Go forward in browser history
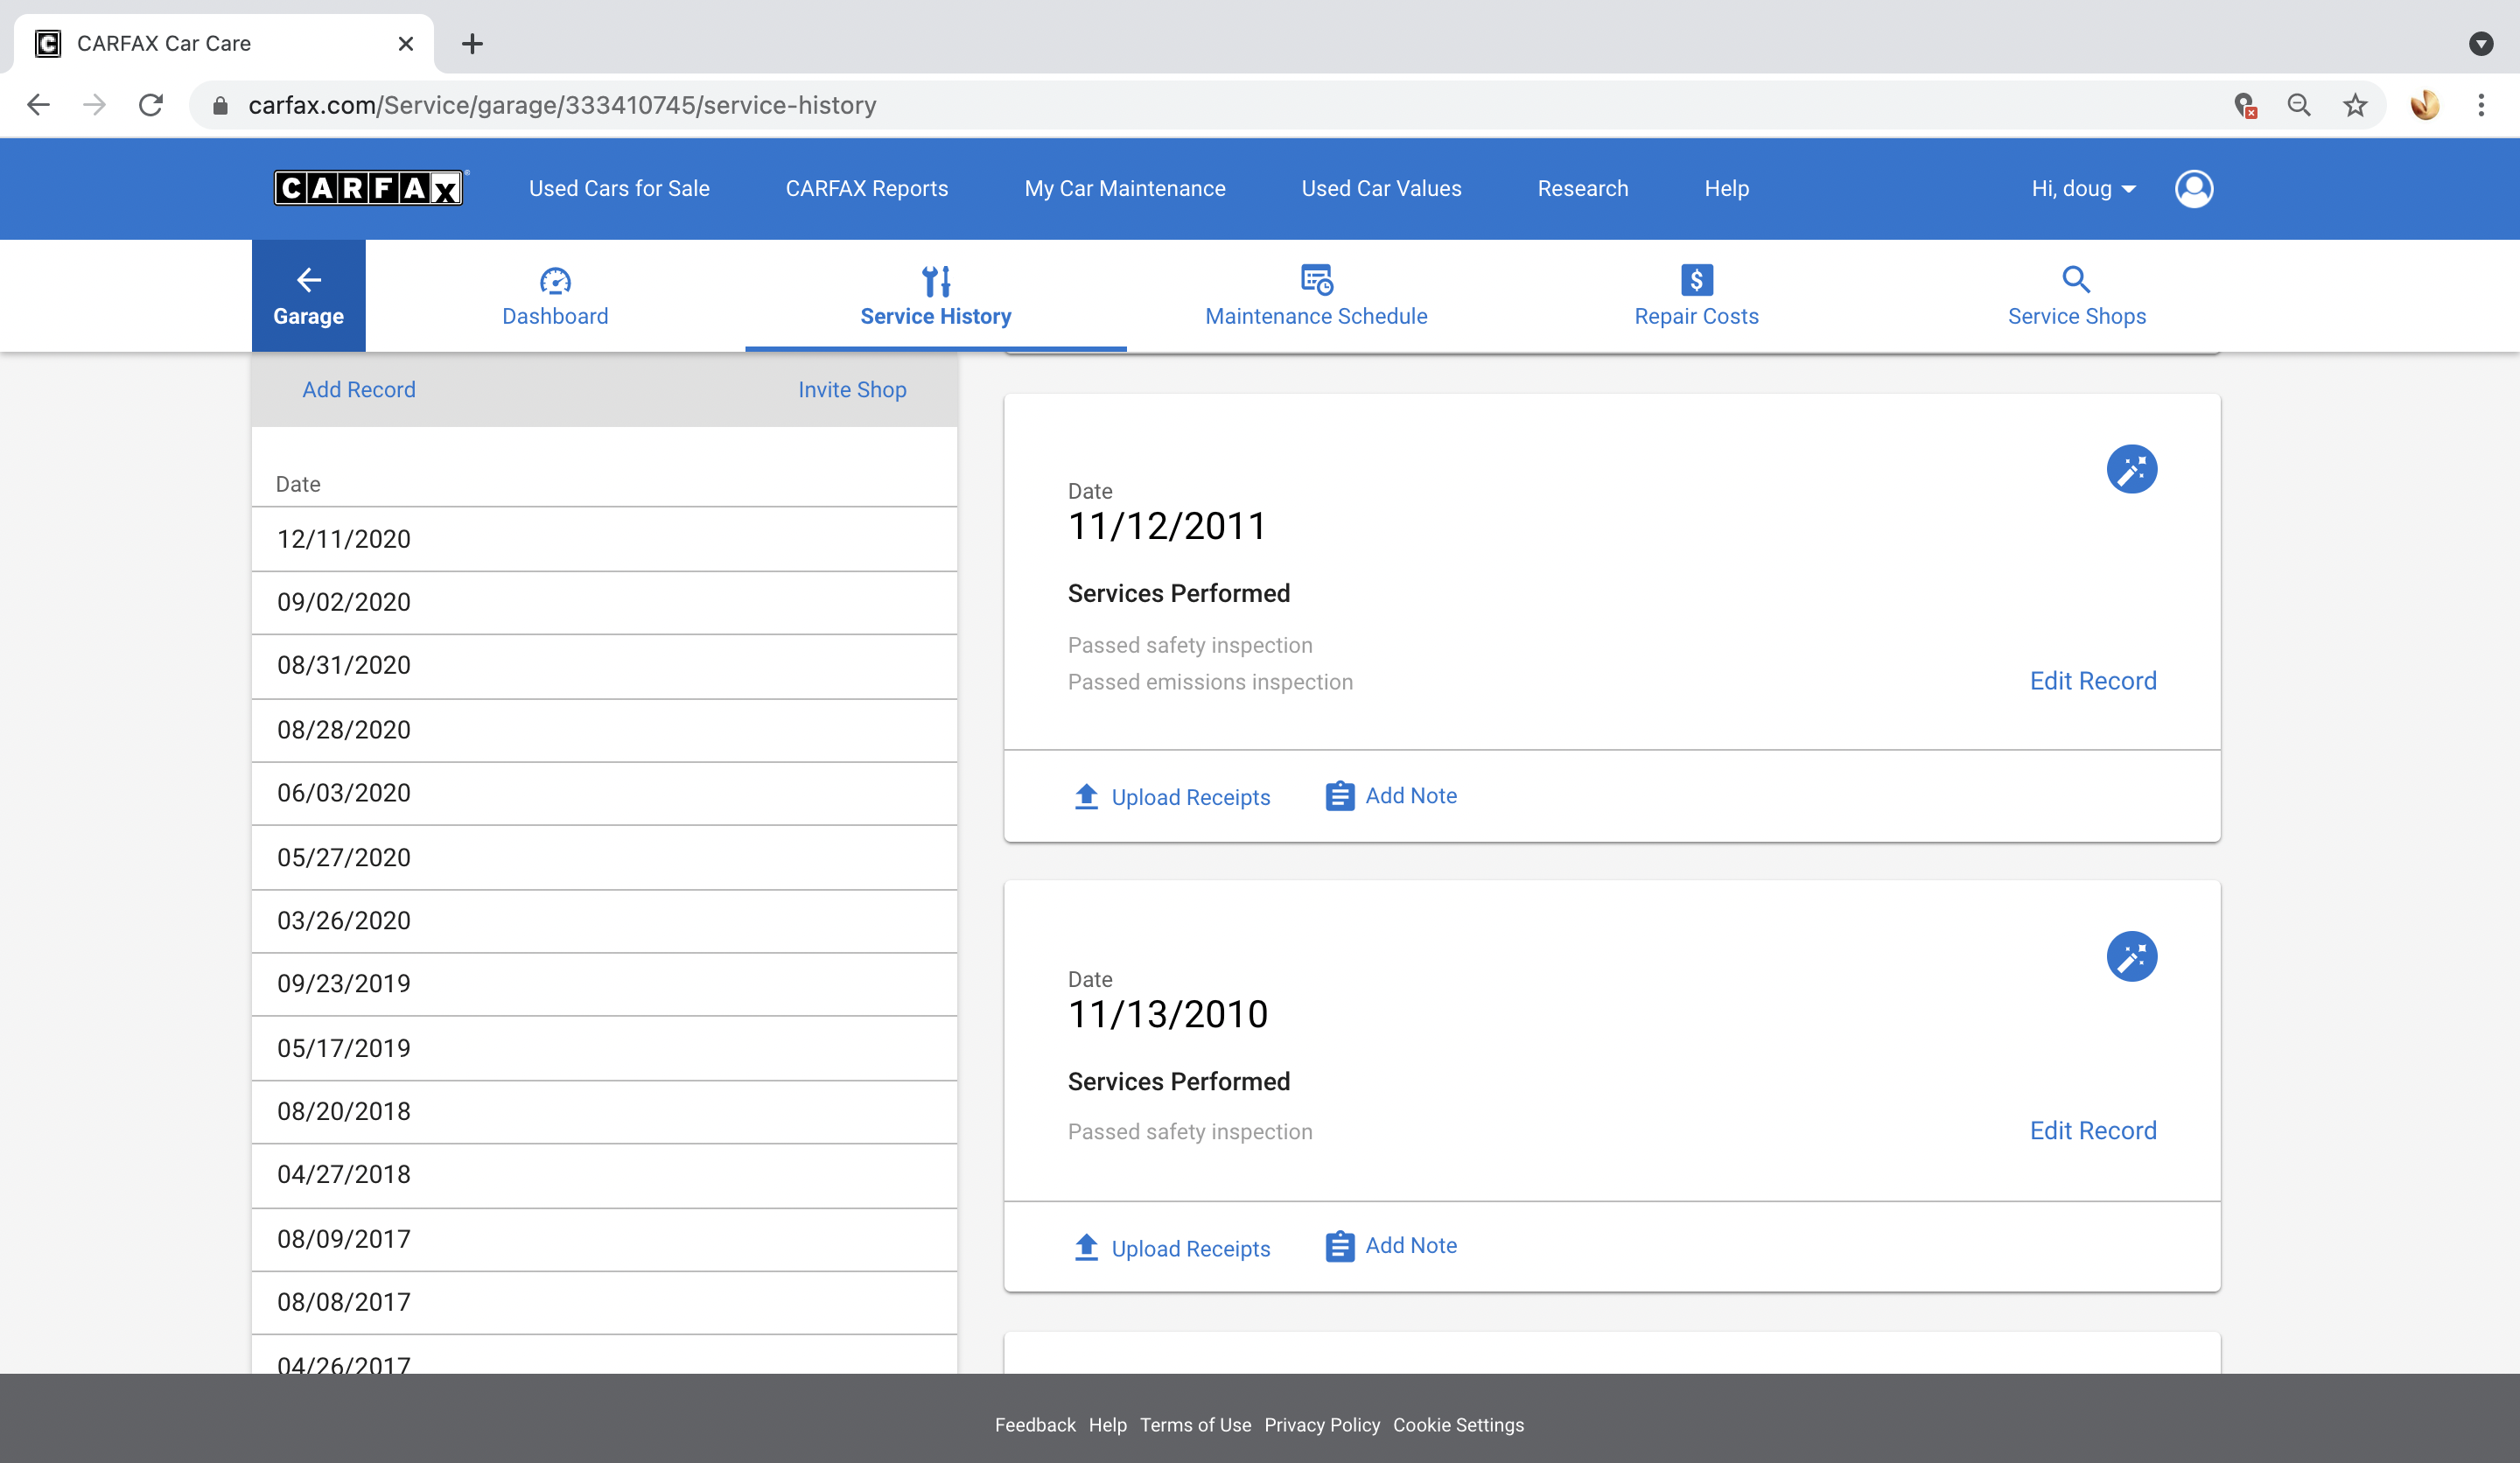Screen dimensions: 2520x1463 click(94, 105)
